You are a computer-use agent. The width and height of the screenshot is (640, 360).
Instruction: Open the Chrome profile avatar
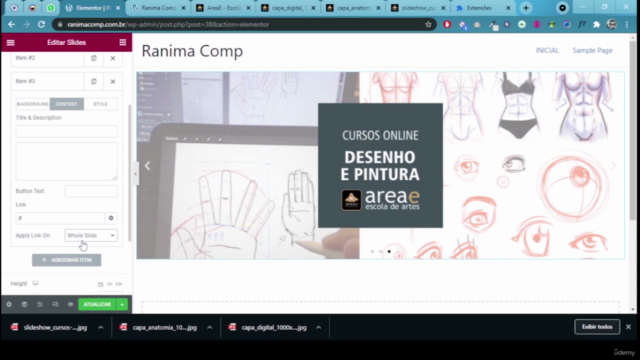[611, 24]
